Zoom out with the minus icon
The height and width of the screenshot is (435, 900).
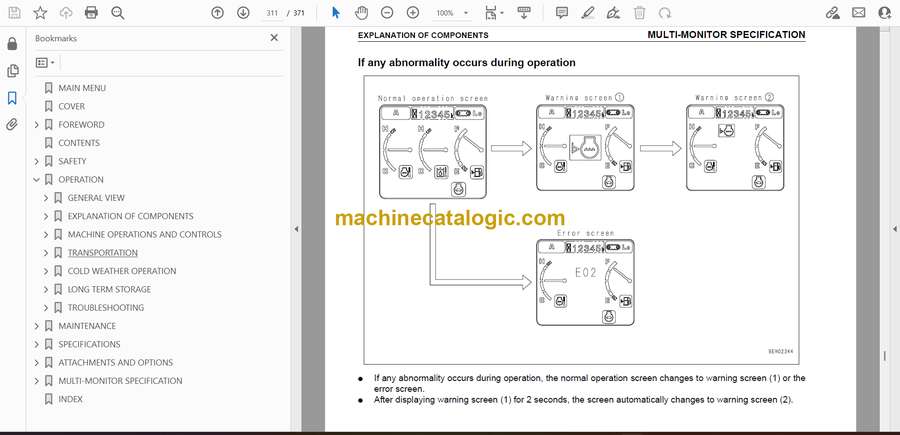tap(387, 13)
